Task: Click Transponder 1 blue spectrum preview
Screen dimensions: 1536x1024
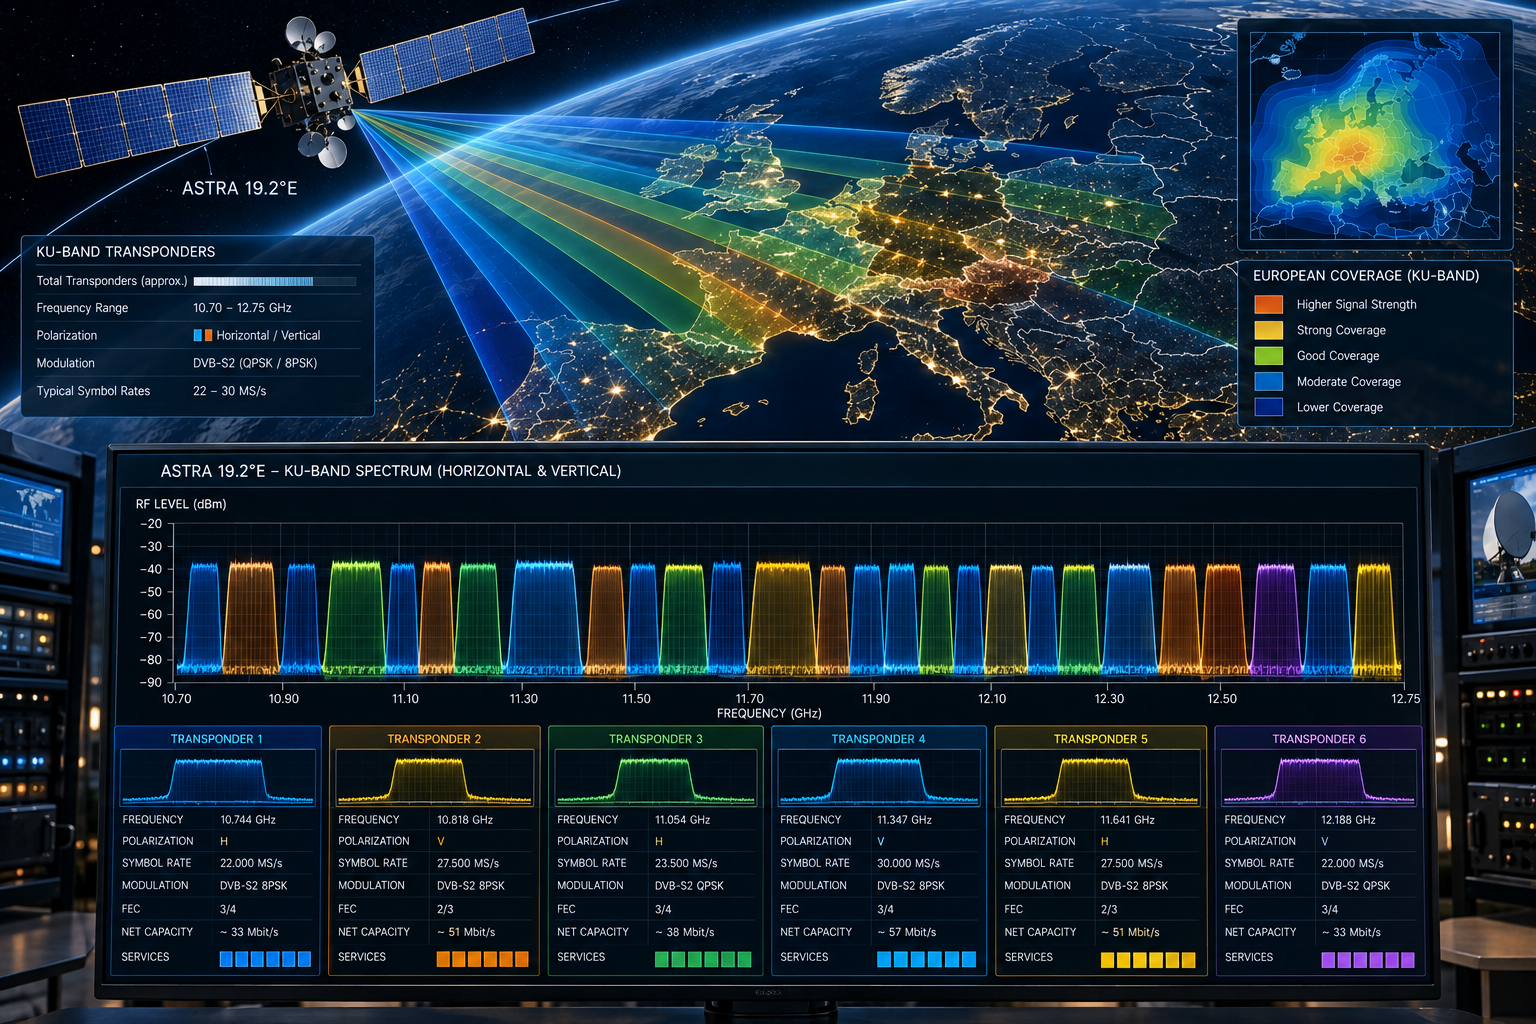Action: pos(218,778)
